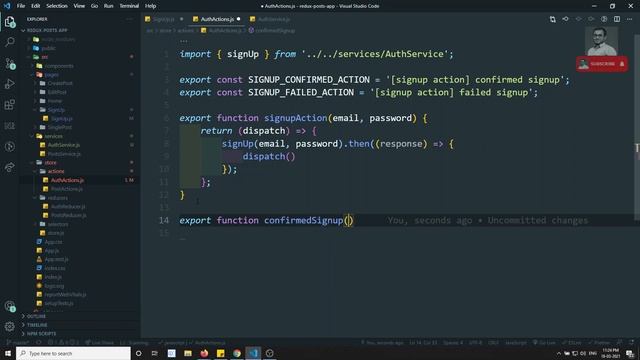Open the Source Control view
Image resolution: width=640 pixels, height=360 pixels.
point(10,63)
